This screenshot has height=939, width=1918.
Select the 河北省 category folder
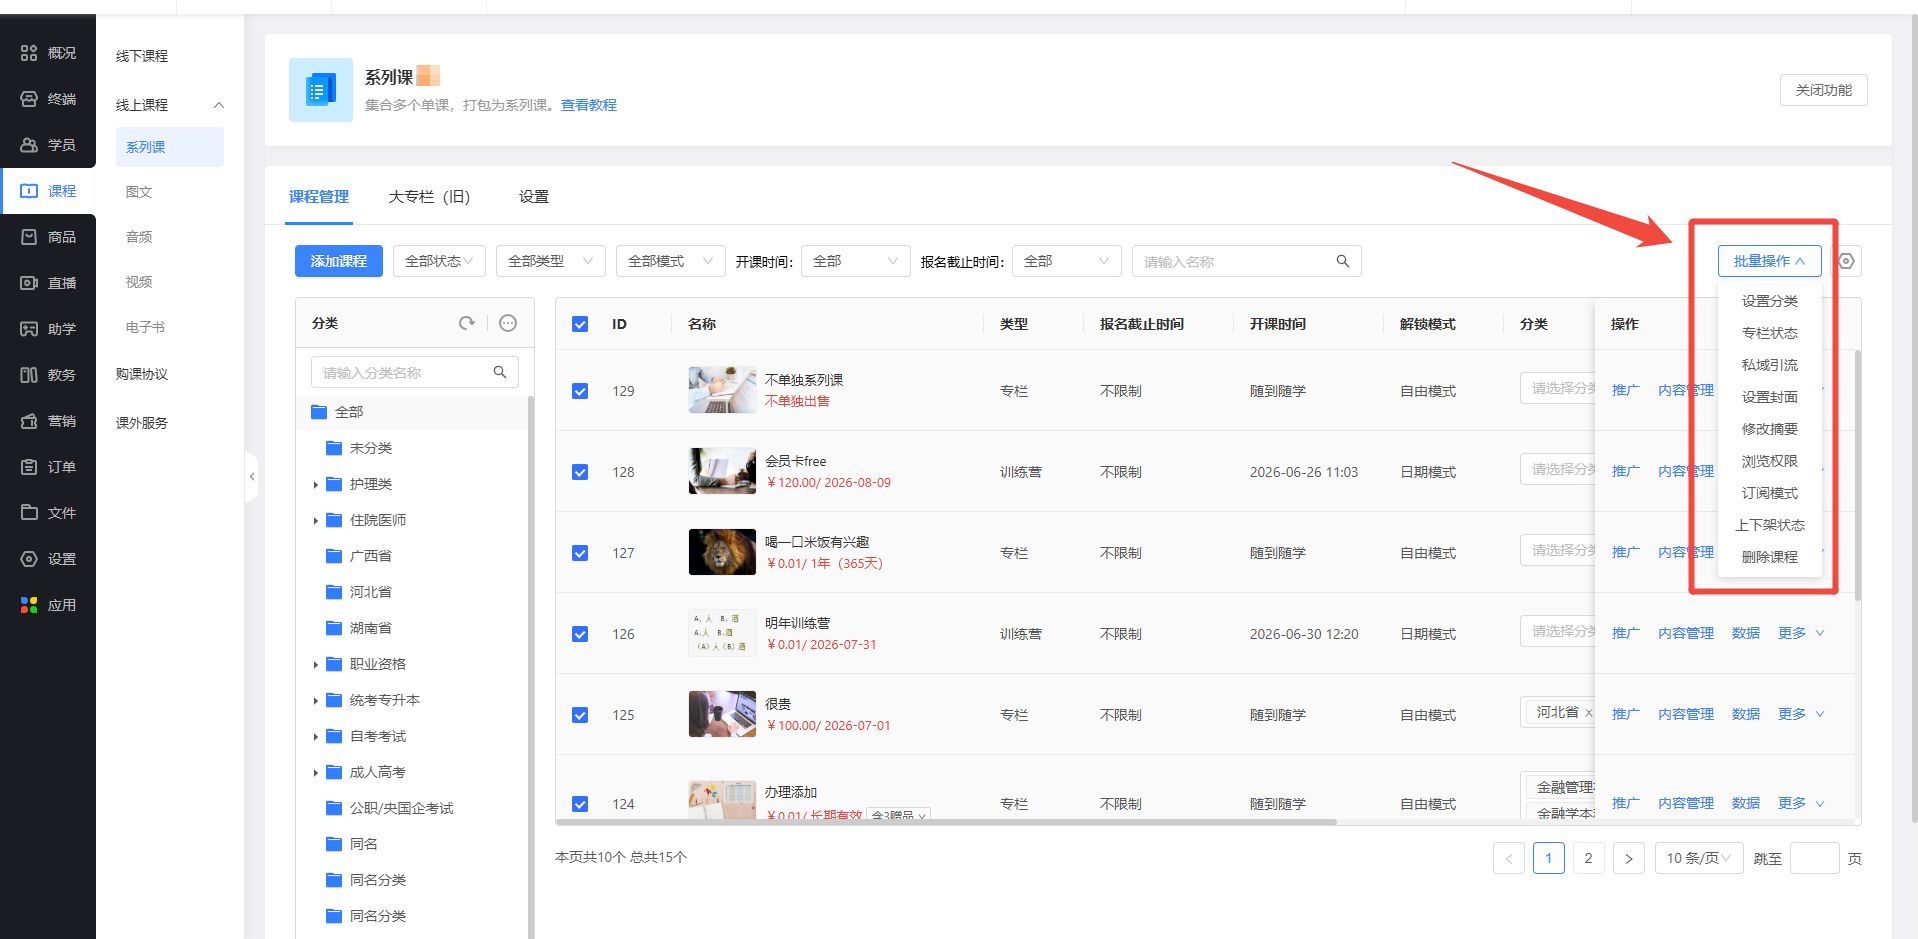[369, 592]
